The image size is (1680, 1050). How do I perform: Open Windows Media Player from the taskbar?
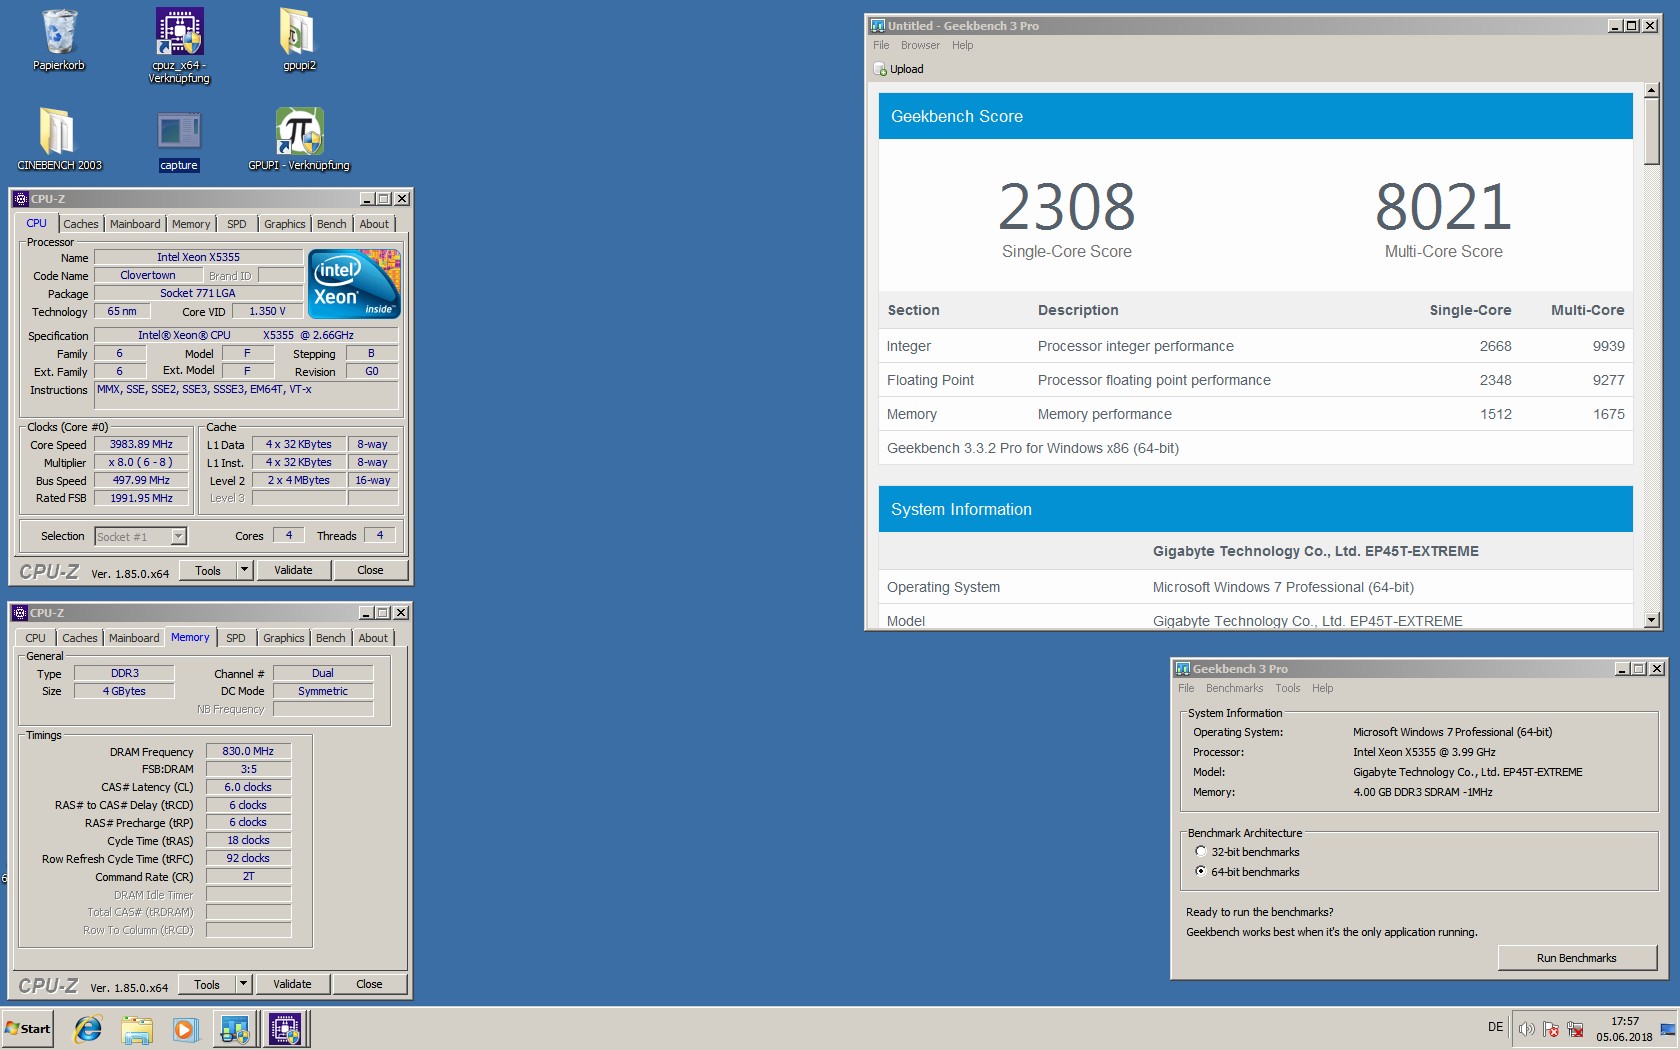pos(185,1029)
